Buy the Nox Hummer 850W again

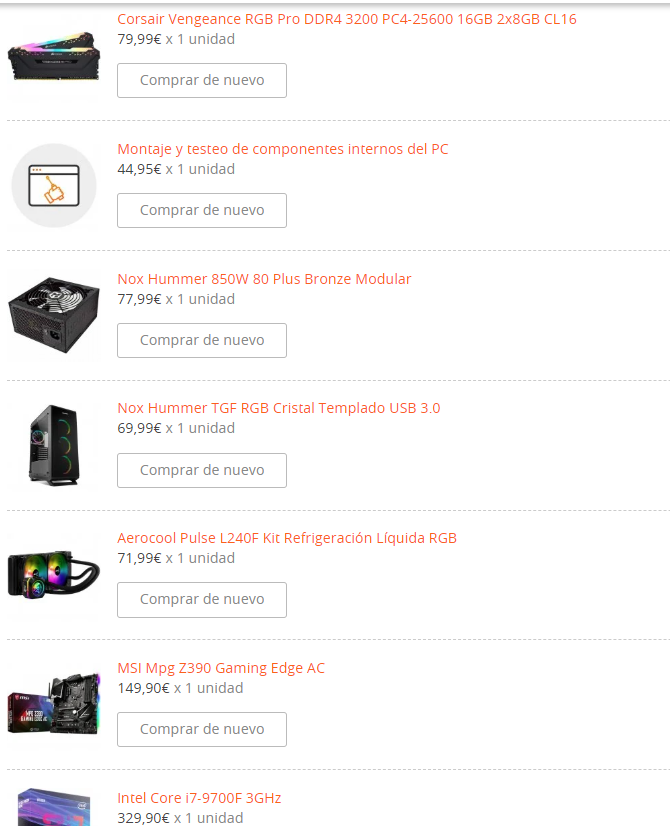click(202, 340)
